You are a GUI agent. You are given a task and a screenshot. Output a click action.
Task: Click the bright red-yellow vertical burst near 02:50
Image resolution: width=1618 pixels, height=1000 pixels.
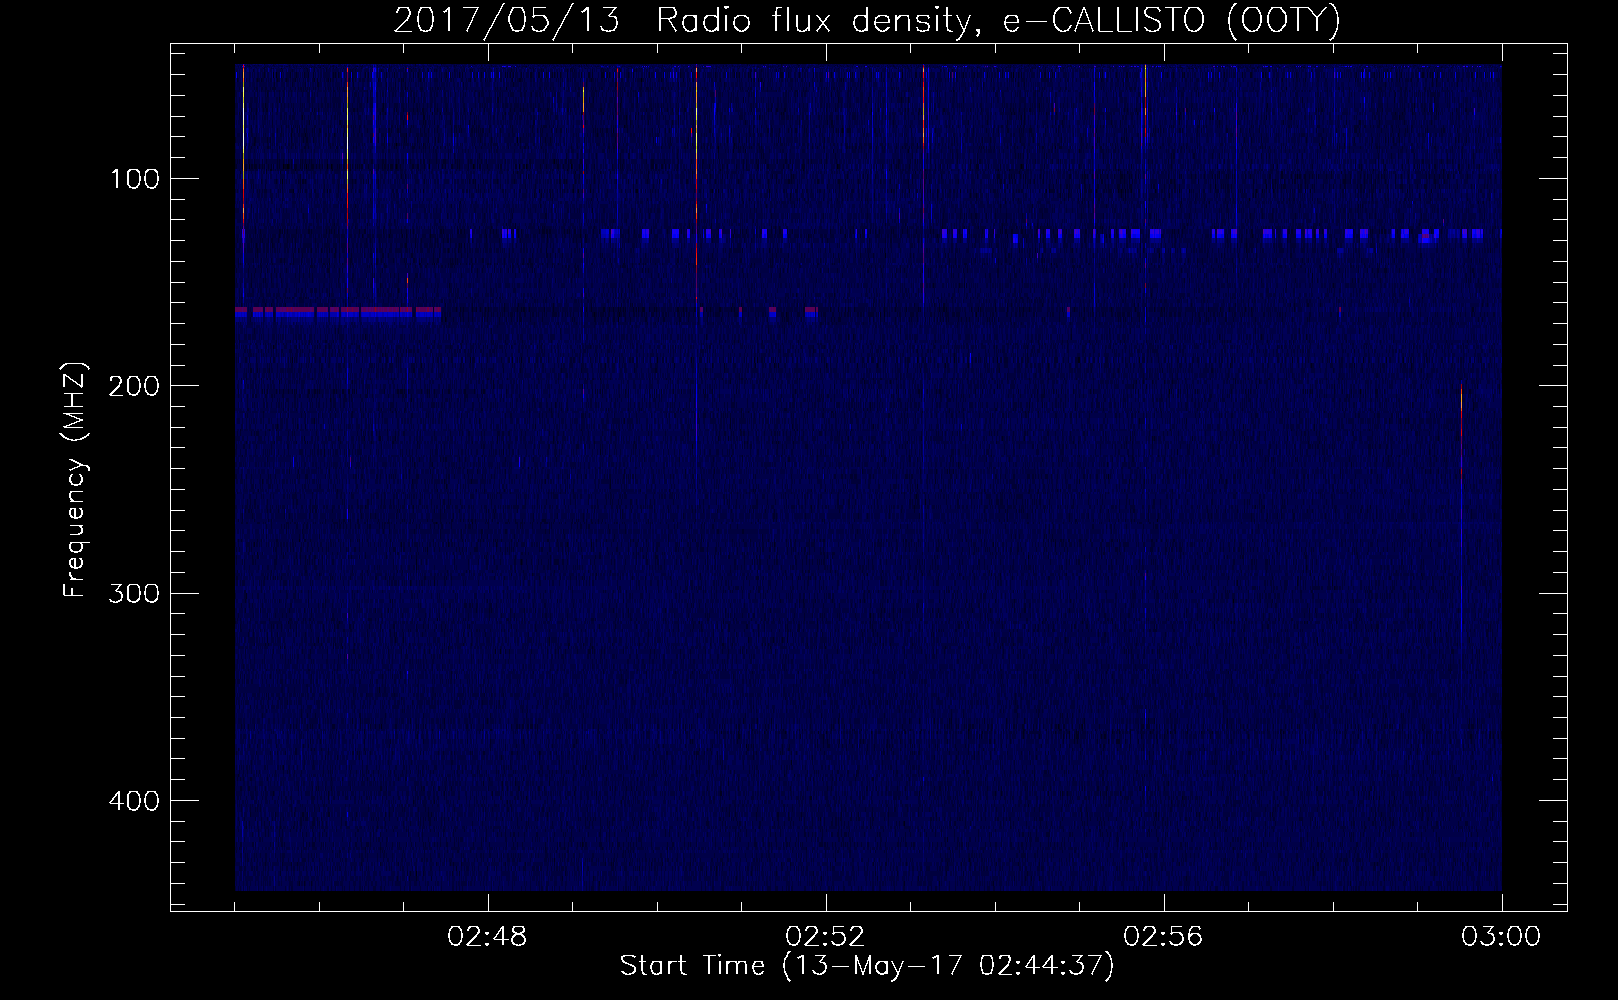[x=696, y=185]
